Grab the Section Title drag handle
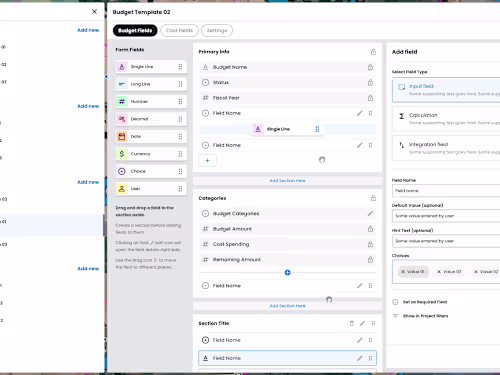Screen dimensions: 500x375 coord(373,323)
